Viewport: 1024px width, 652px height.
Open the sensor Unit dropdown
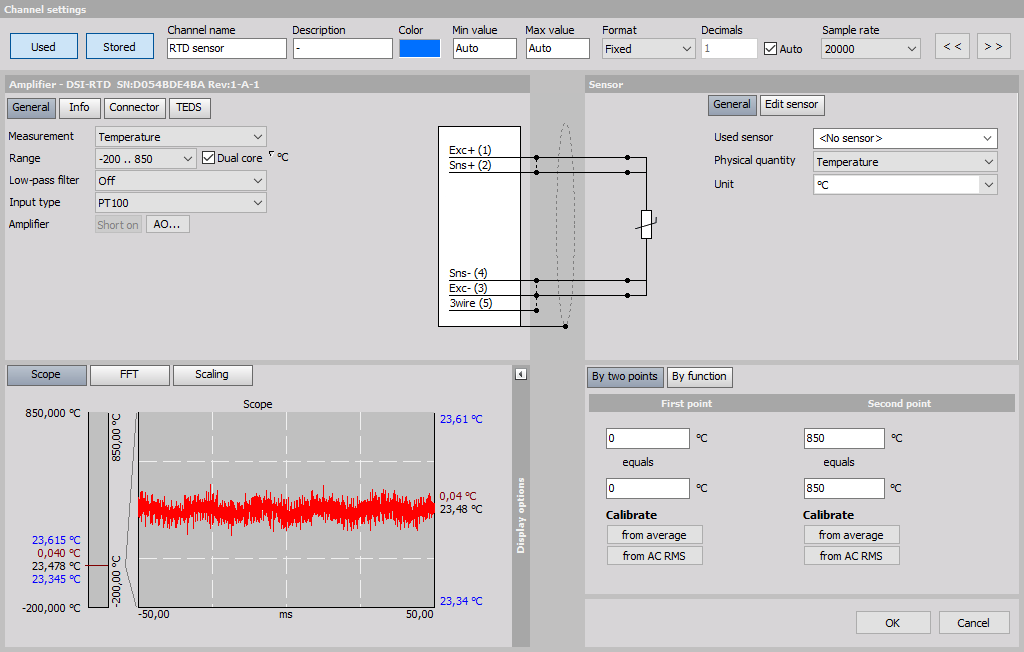(905, 184)
